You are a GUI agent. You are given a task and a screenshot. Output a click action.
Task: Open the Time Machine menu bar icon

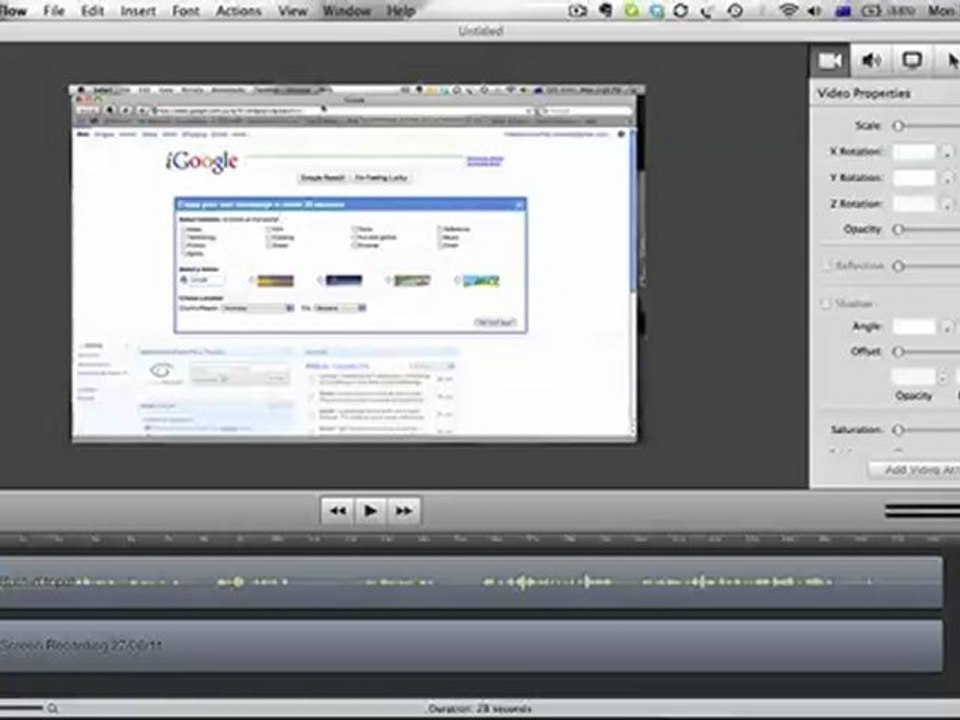(x=735, y=10)
